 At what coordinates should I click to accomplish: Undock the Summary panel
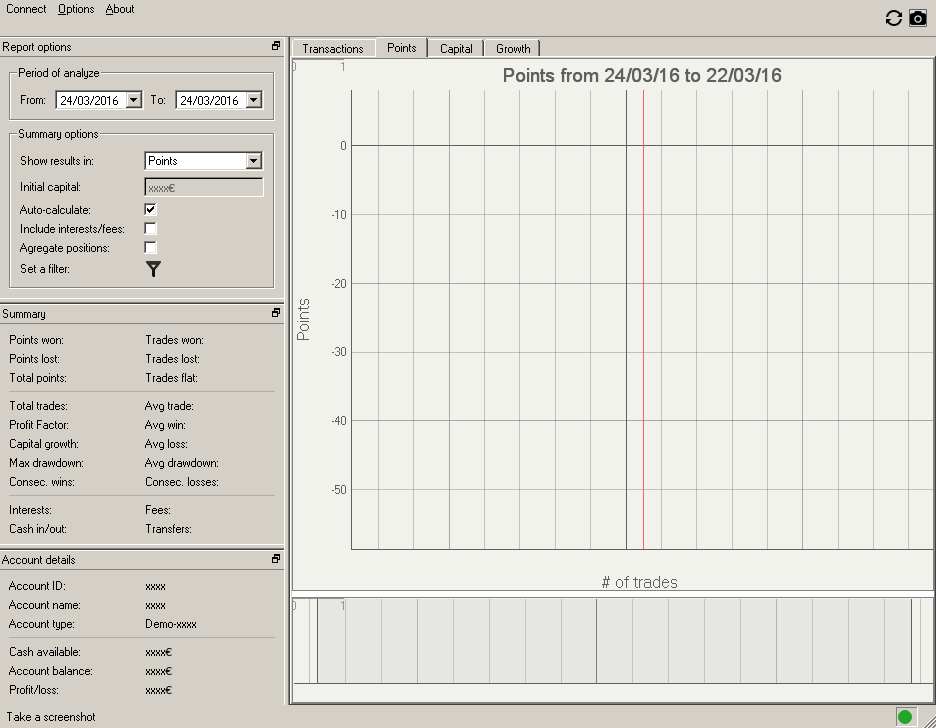tap(276, 313)
